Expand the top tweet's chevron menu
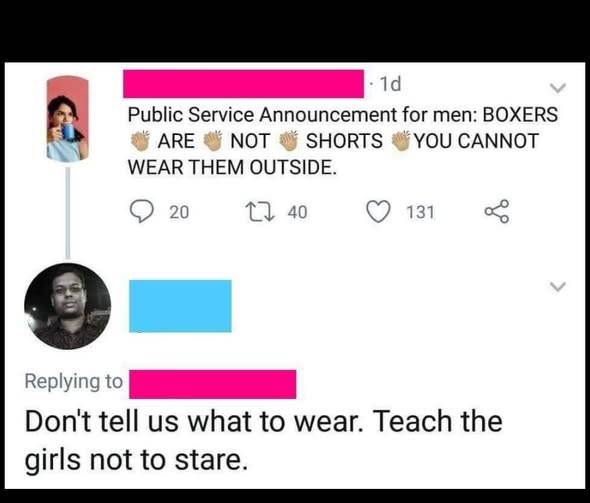Image resolution: width=590 pixels, height=503 pixels. (558, 88)
